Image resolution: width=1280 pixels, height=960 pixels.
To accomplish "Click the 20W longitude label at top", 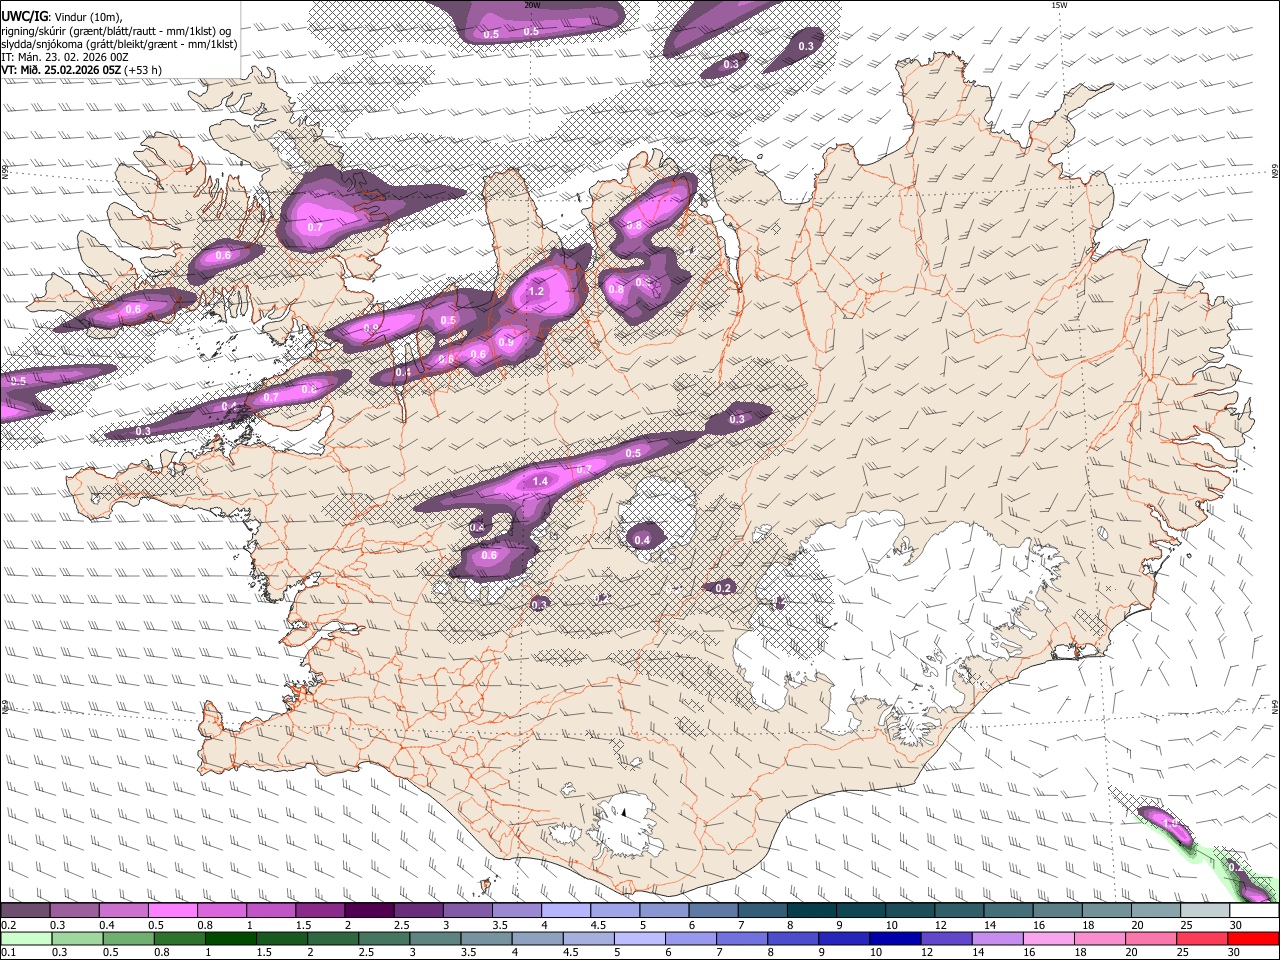I will click(x=532, y=5).
